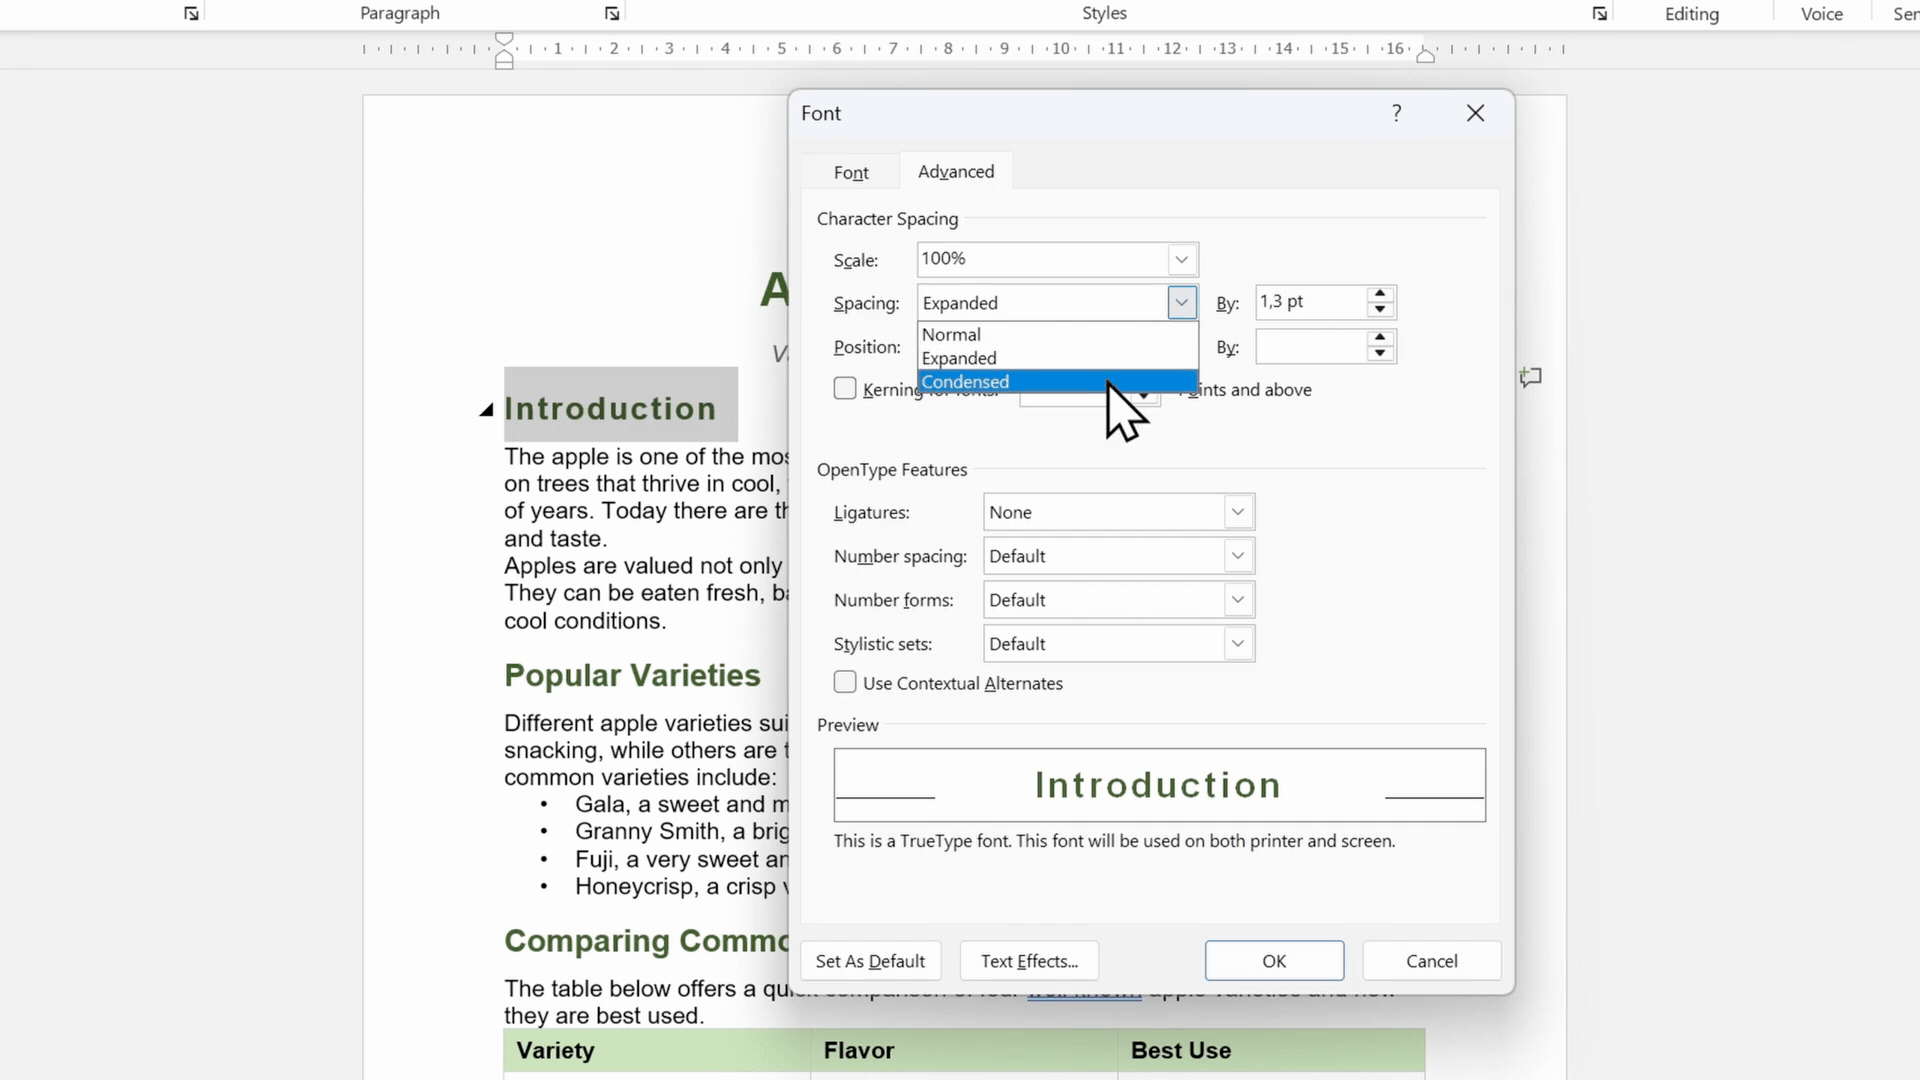Toggle the Spacing dropdown arrow
Screen dimensions: 1920x1080
1181,302
